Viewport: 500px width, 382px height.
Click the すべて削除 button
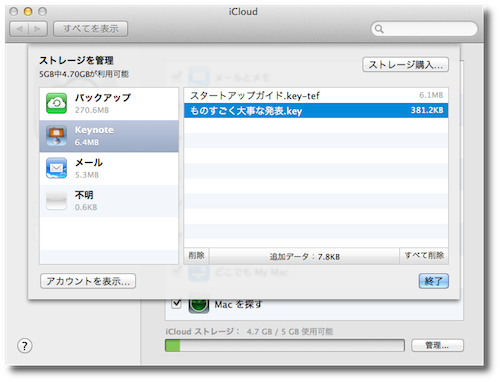424,256
